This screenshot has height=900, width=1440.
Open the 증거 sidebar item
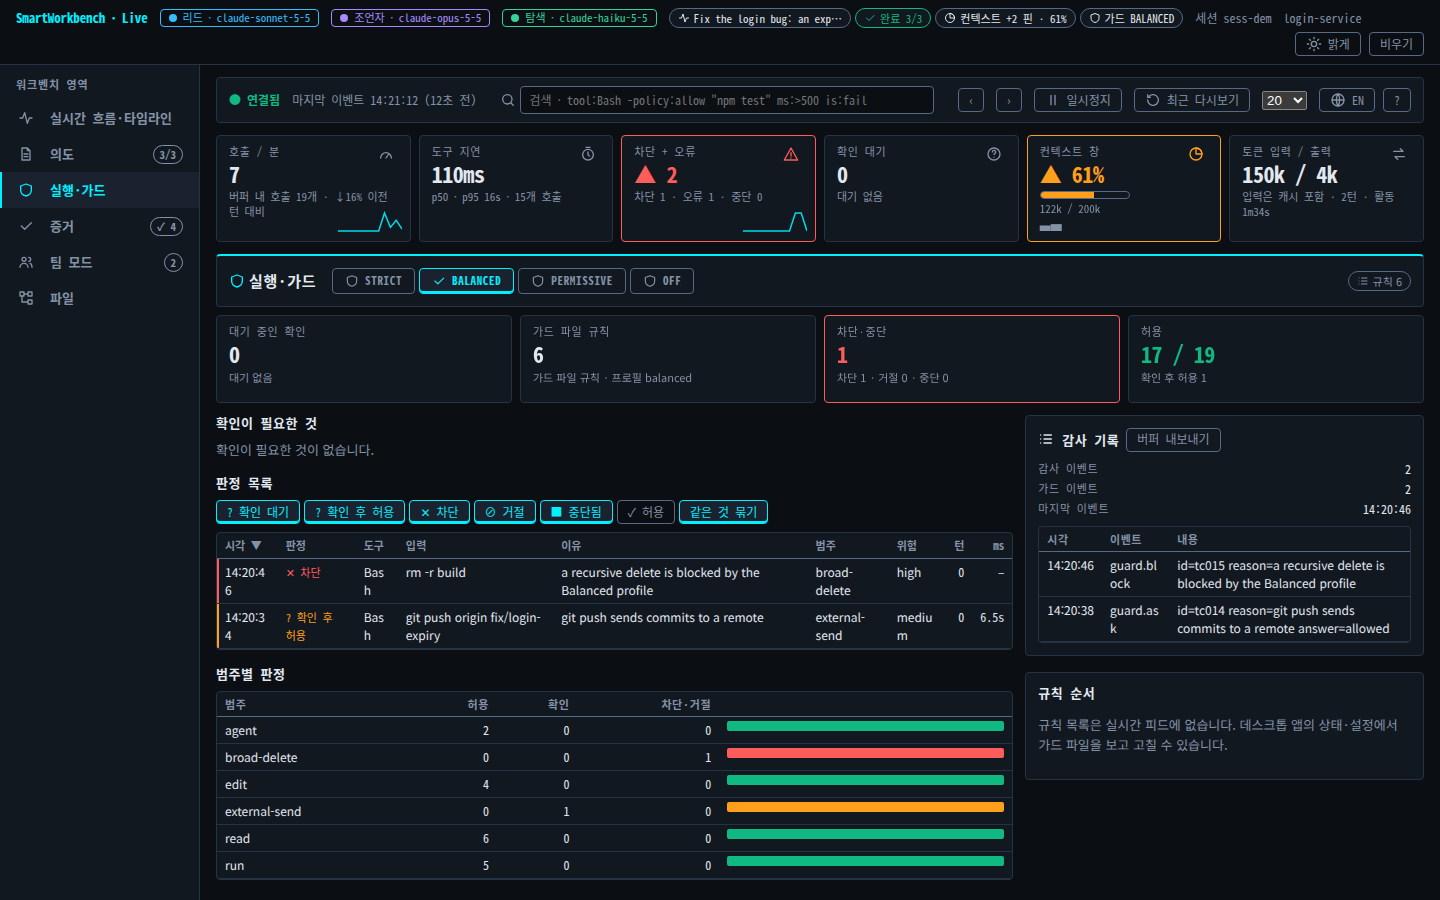point(99,226)
